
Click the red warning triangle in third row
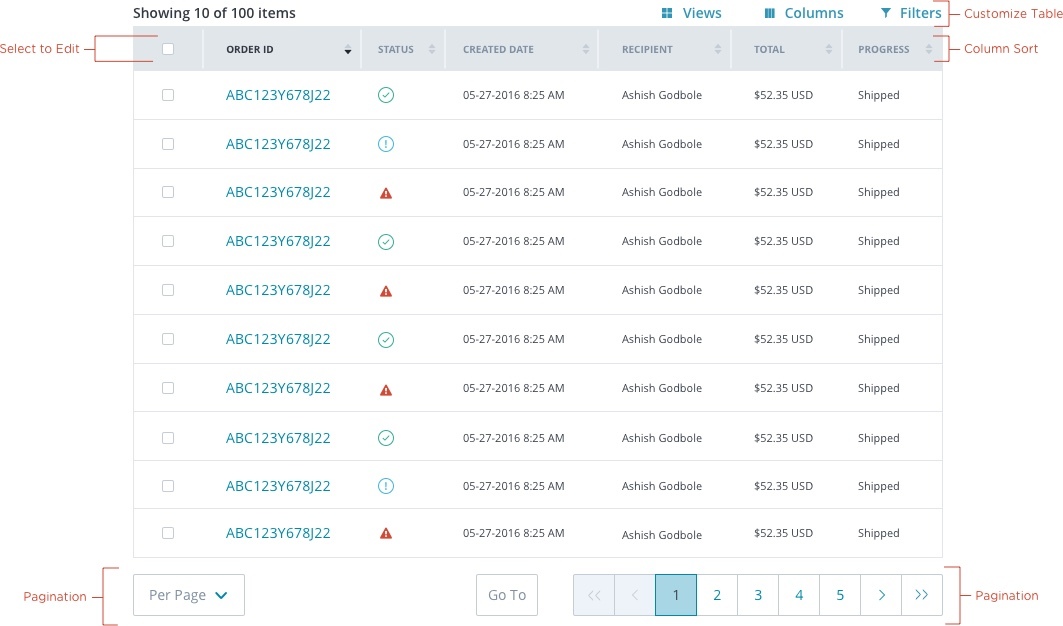click(x=386, y=193)
